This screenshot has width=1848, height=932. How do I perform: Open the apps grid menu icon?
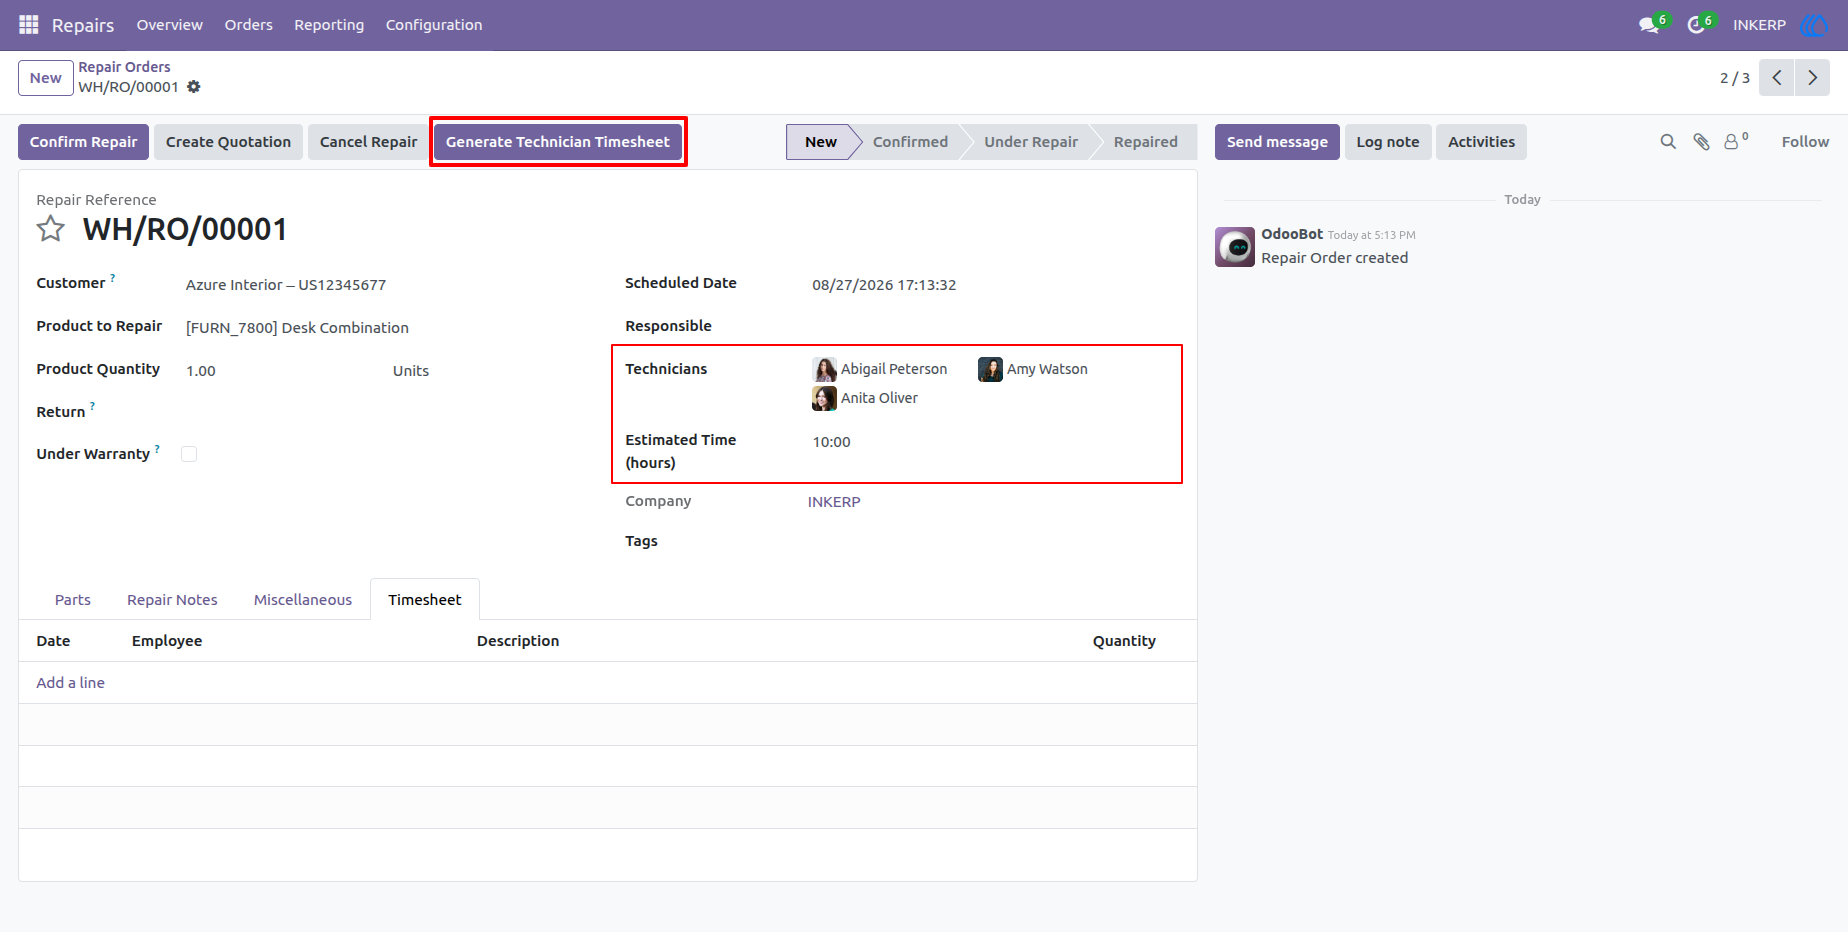pos(29,25)
